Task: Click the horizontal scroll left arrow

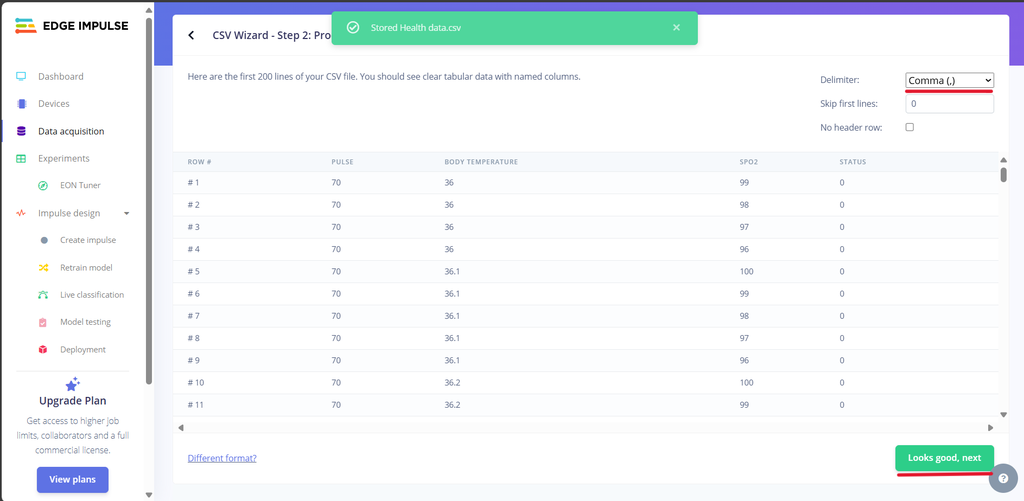Action: tap(181, 428)
